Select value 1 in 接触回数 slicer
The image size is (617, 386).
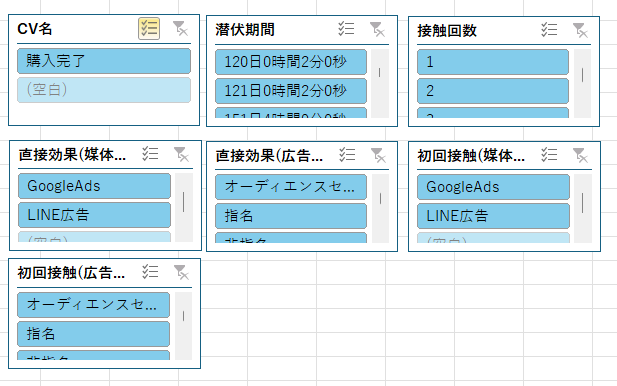[x=493, y=62]
